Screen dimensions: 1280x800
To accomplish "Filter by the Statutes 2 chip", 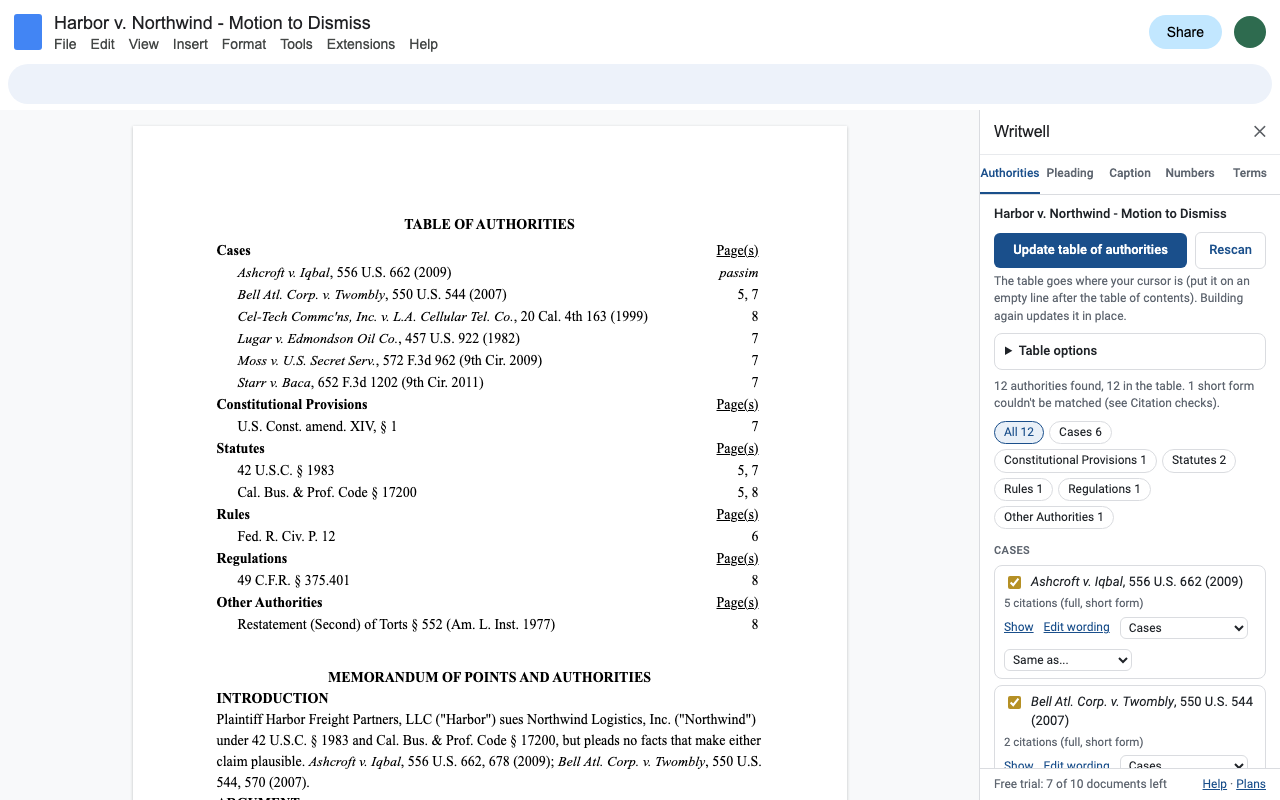I will (1199, 460).
